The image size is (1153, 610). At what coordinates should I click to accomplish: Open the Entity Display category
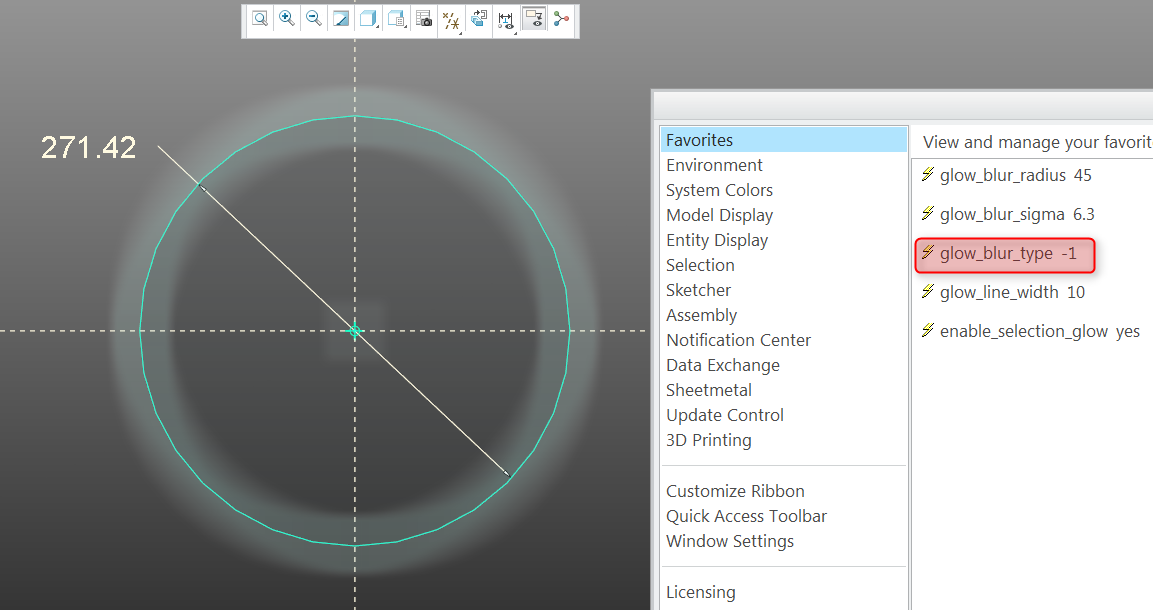[717, 240]
